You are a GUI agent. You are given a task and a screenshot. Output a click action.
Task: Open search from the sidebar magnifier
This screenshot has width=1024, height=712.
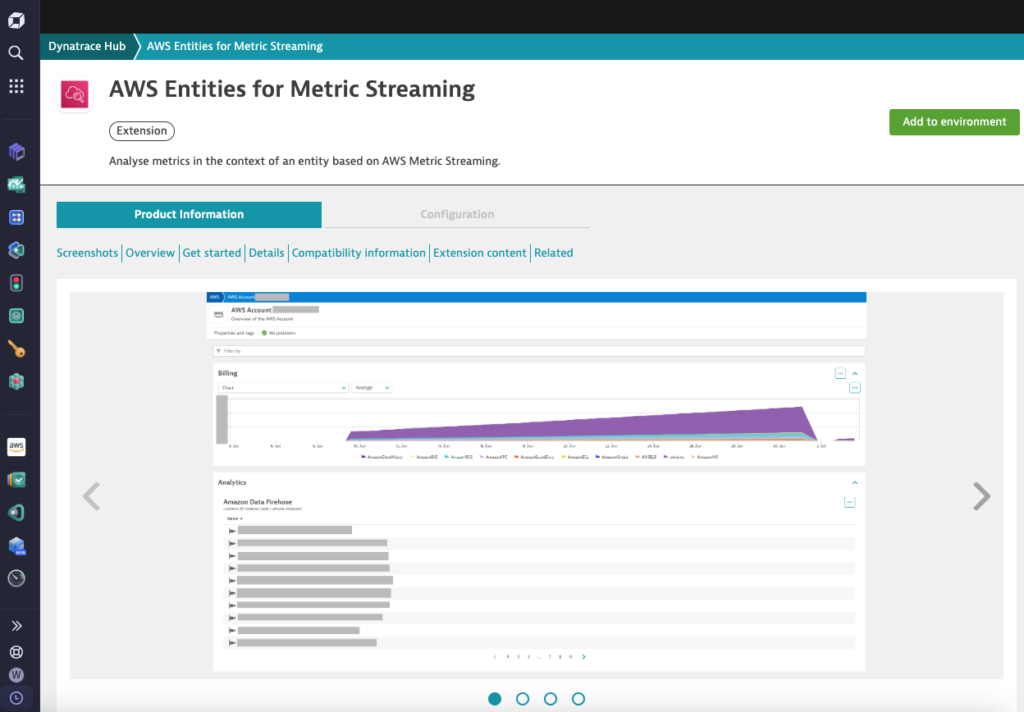[x=16, y=53]
